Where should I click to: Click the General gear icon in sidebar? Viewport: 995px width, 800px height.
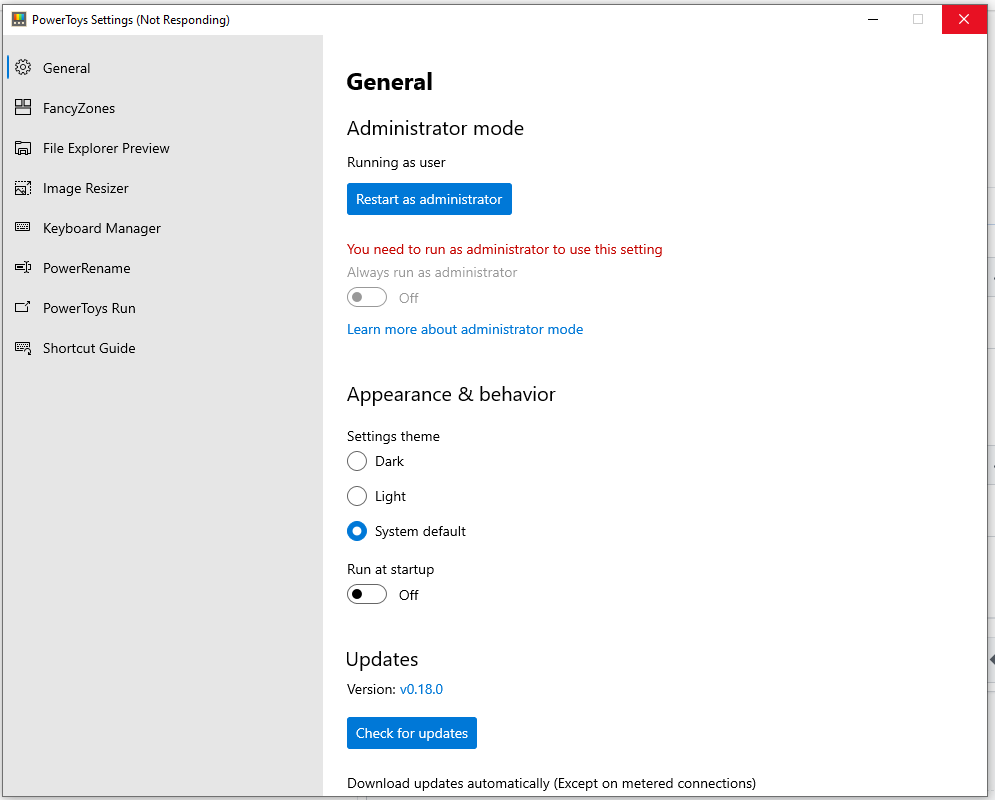click(x=23, y=67)
